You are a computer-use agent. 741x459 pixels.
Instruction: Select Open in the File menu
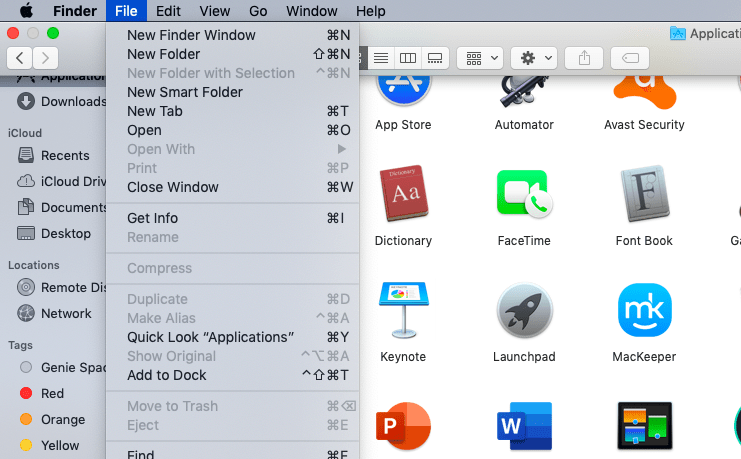[x=233, y=130]
